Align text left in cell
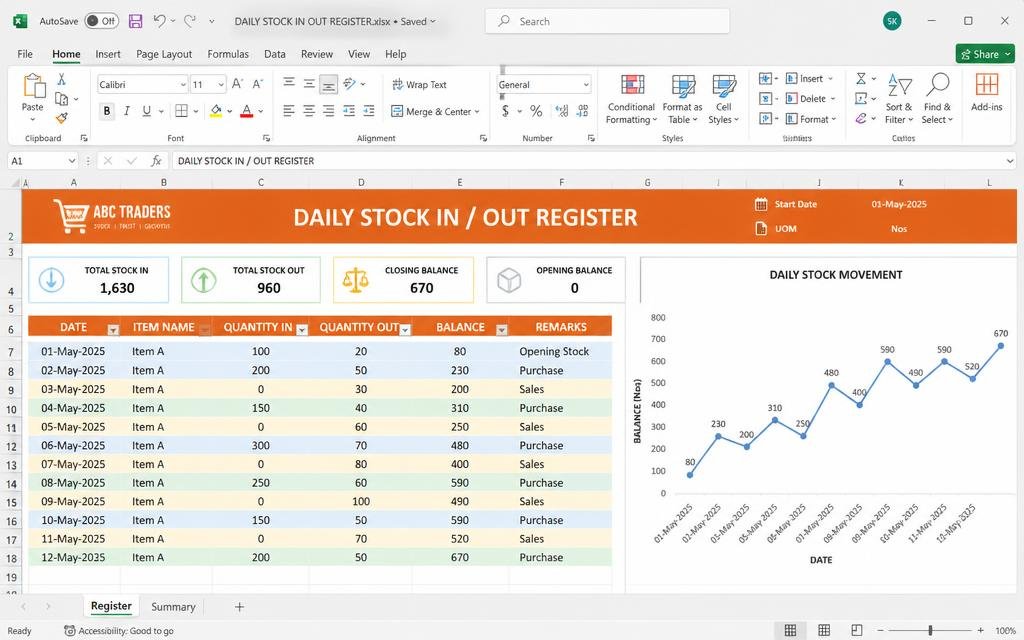 click(289, 111)
